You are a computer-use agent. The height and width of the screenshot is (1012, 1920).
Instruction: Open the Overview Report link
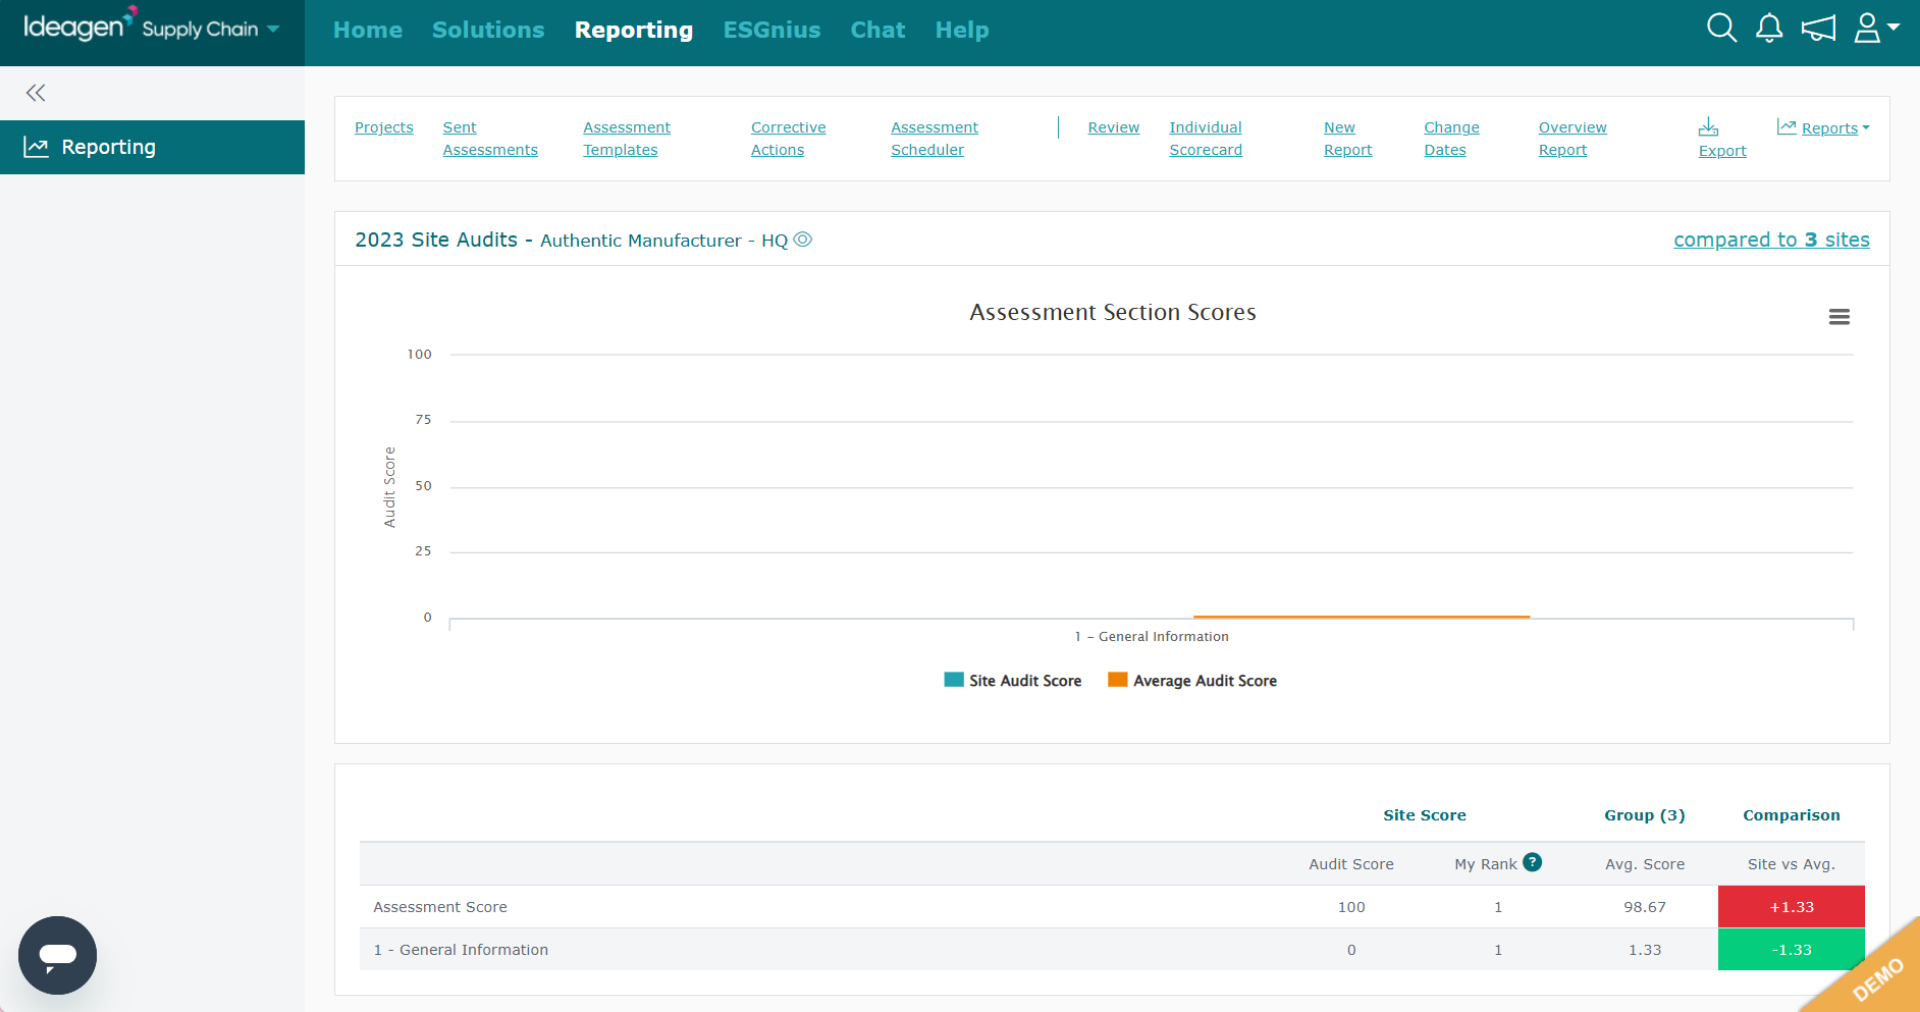1572,139
